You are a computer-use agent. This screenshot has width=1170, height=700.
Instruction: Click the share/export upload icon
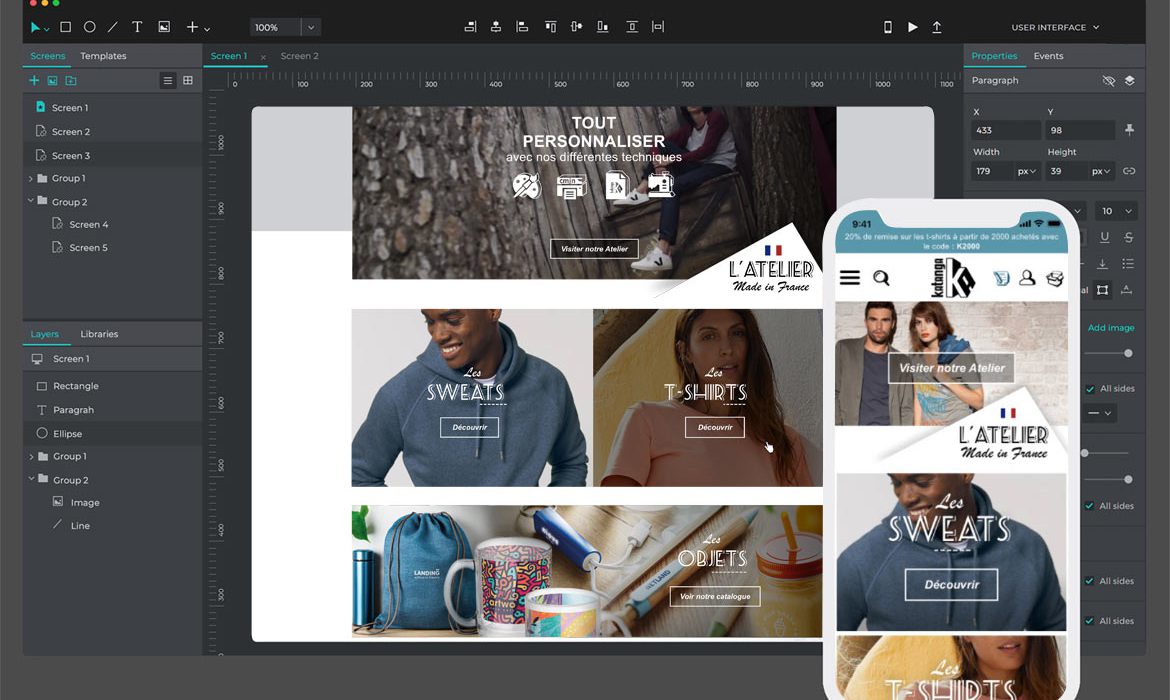[x=937, y=27]
